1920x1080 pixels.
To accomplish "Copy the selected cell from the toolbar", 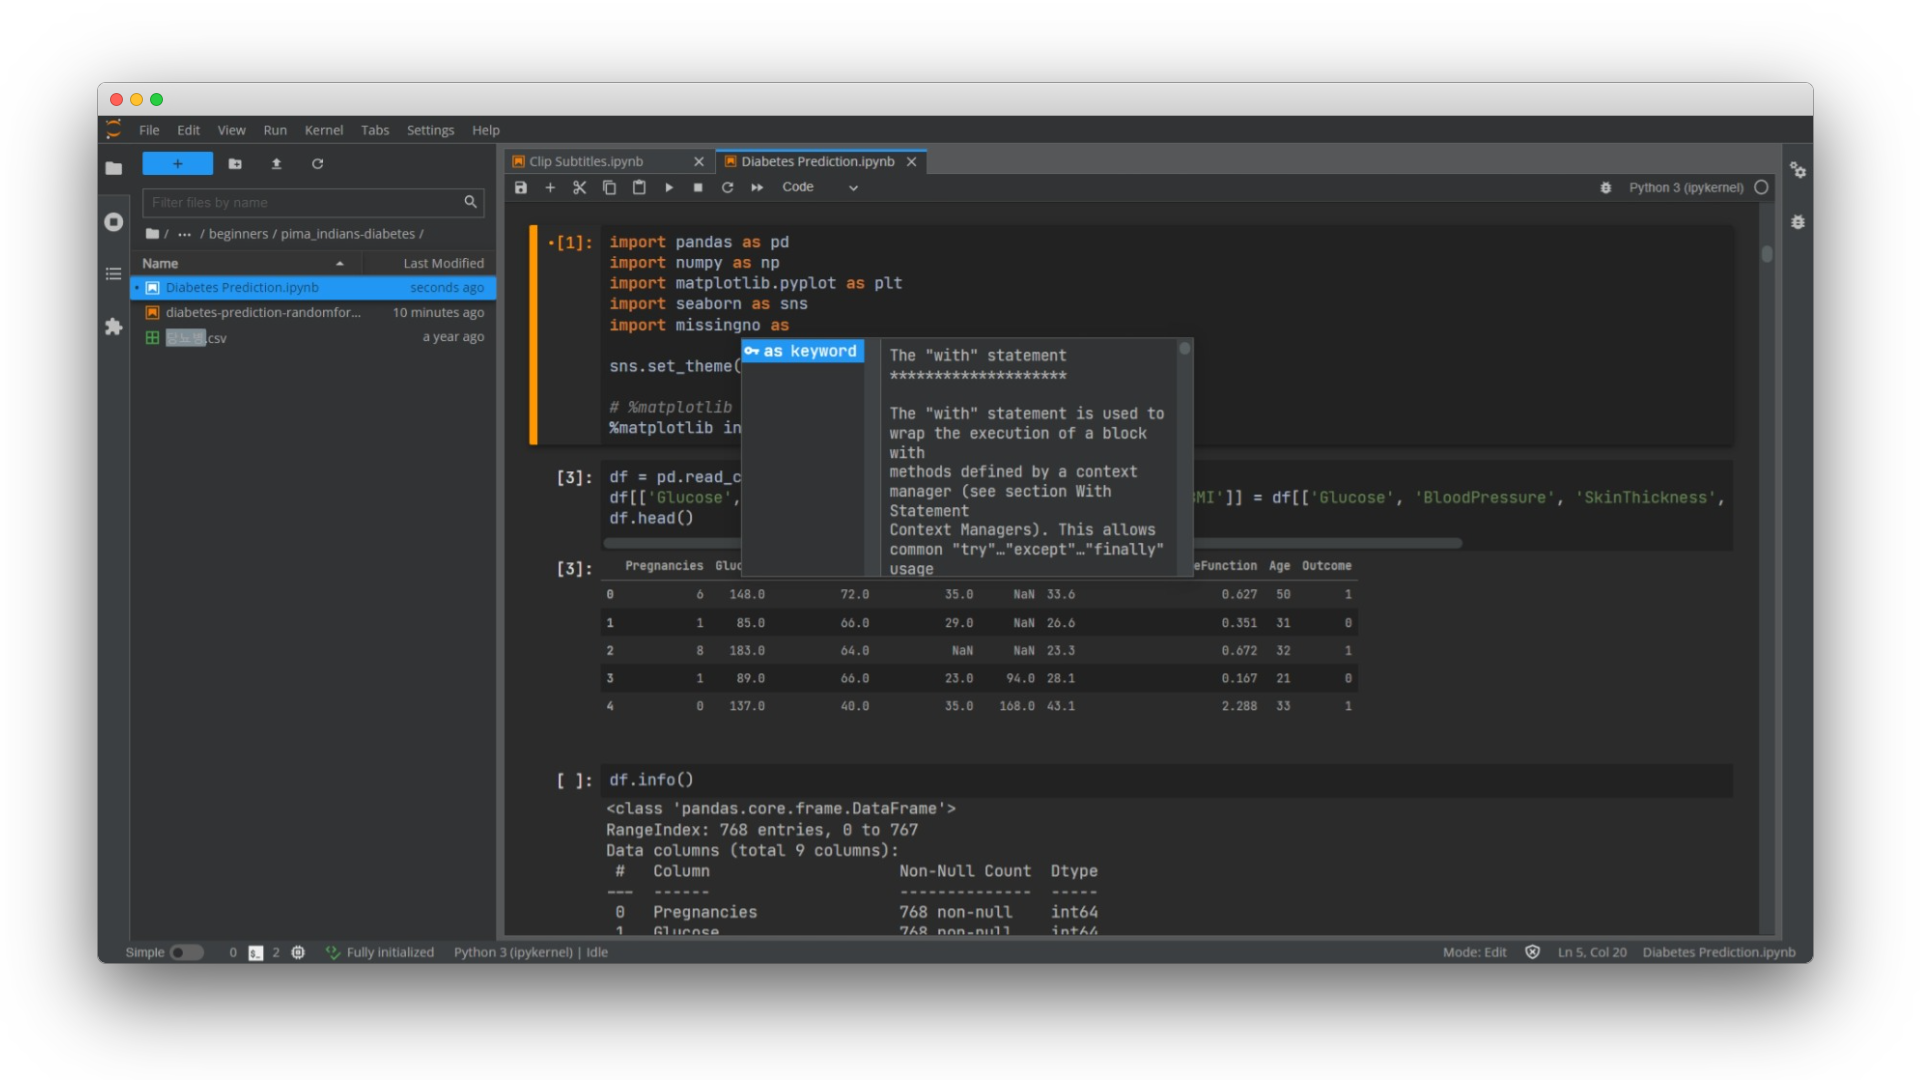I will click(x=609, y=187).
